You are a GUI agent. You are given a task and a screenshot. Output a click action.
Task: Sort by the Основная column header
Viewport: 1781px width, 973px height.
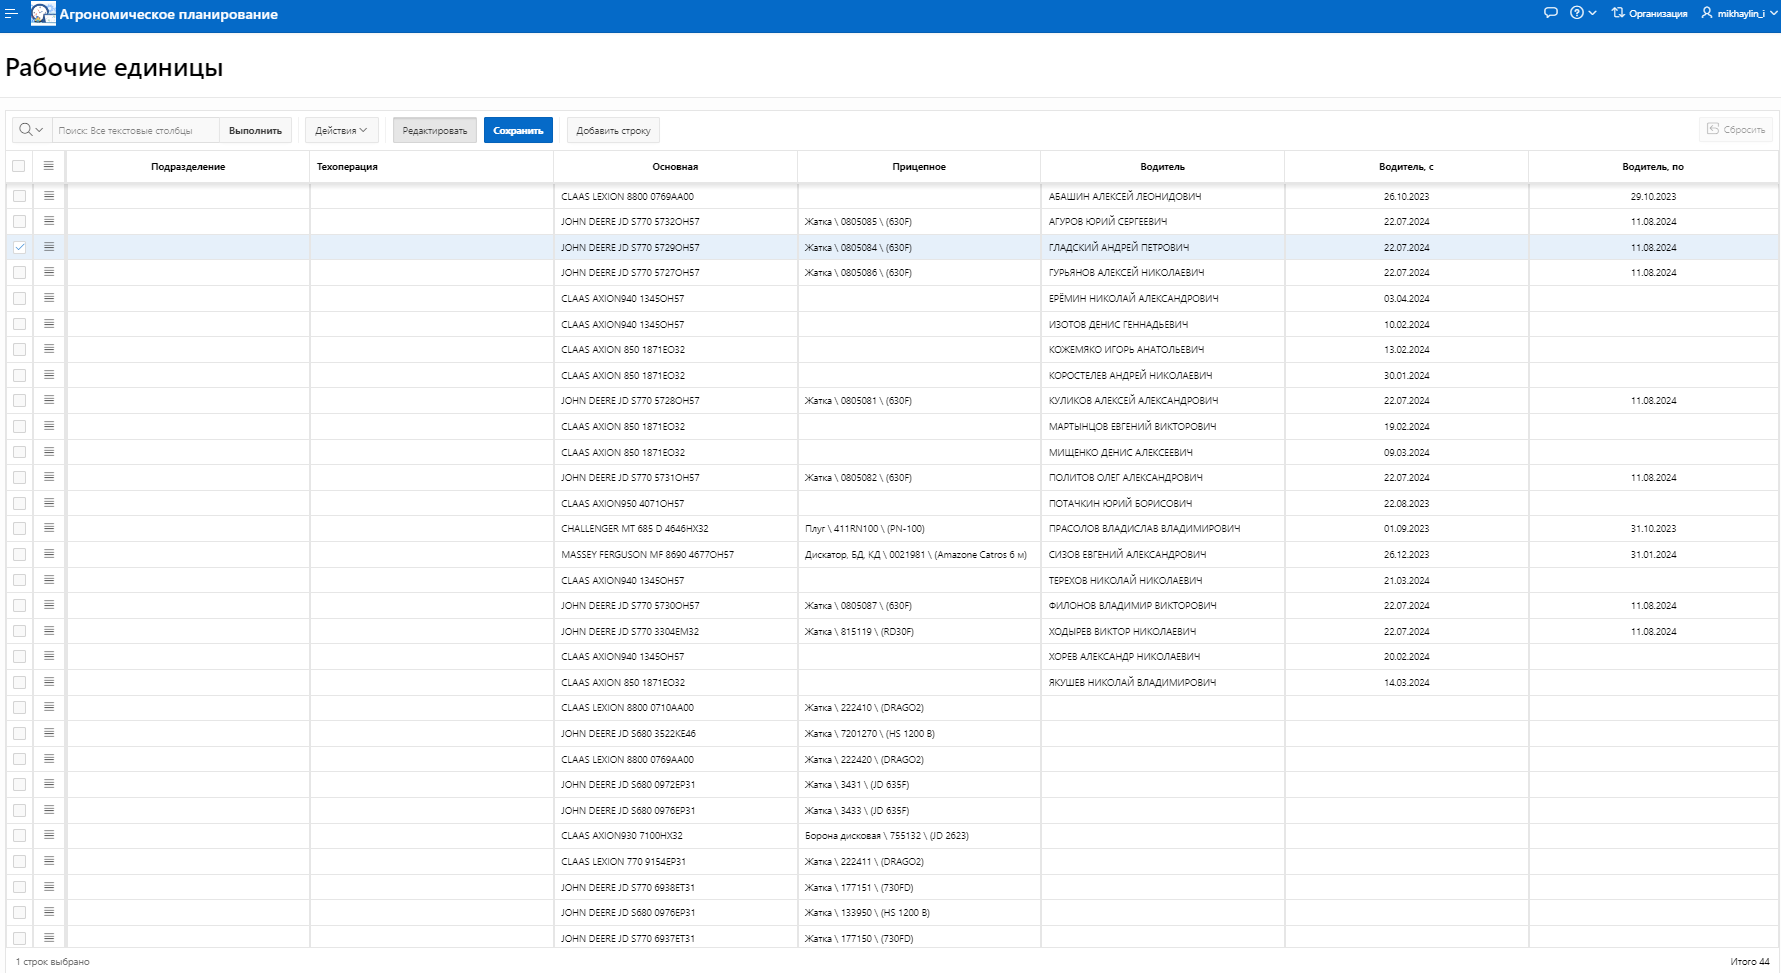click(x=675, y=167)
